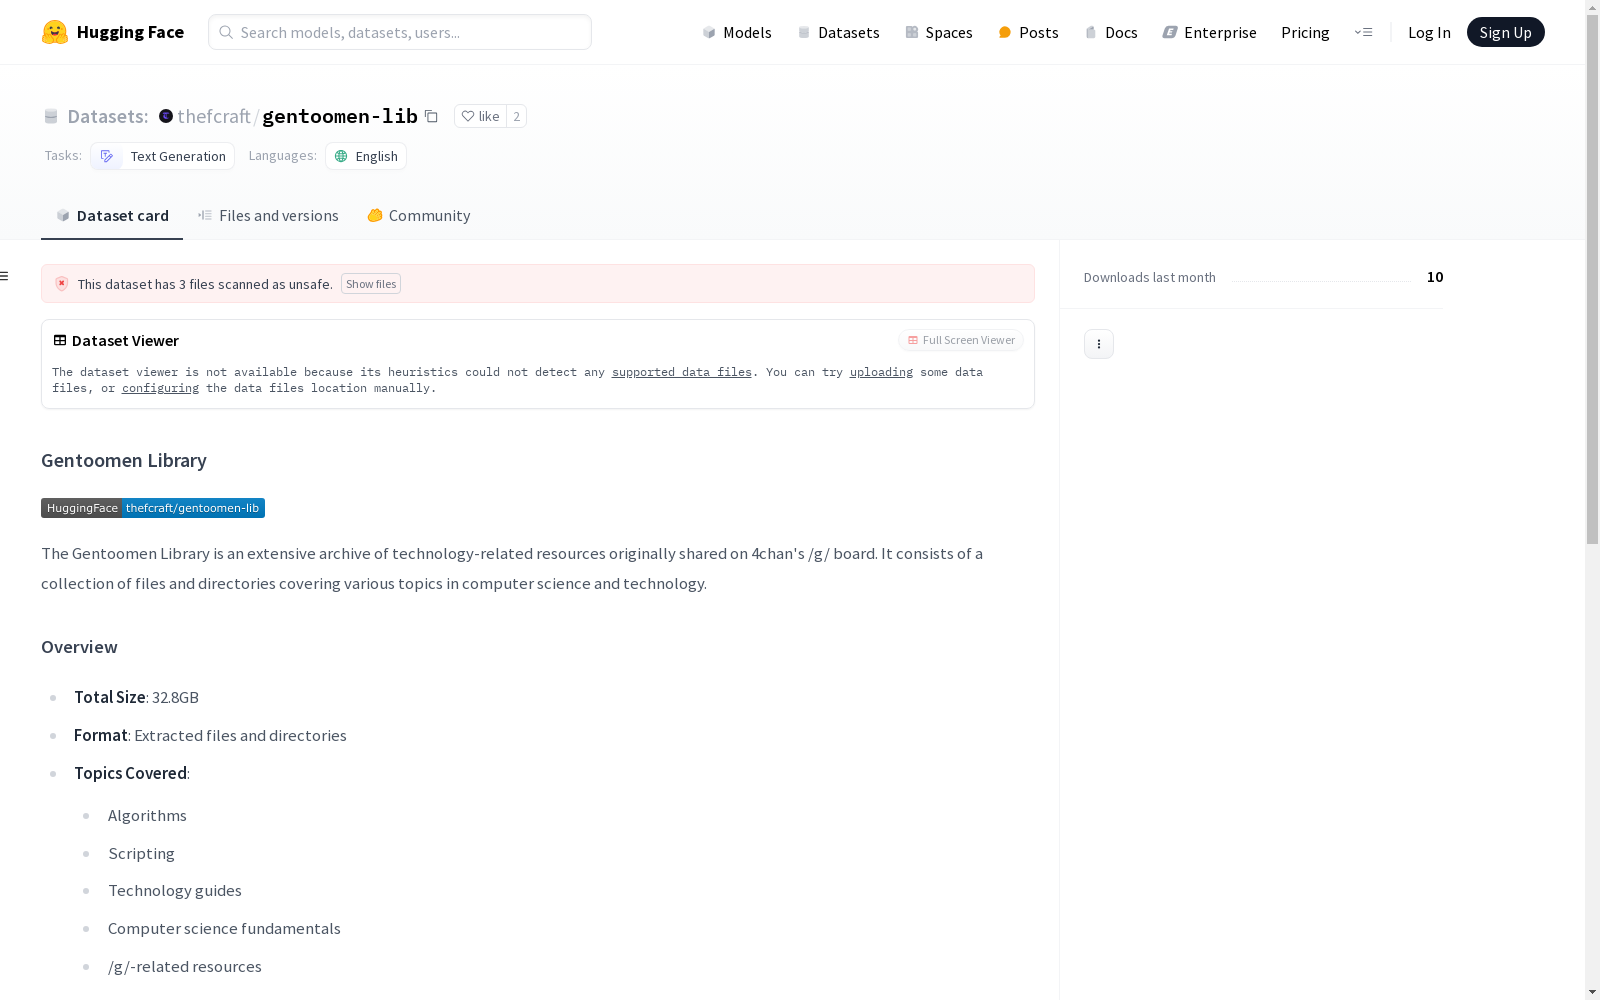1600x1000 pixels.
Task: Click the Datasets breadcrumb label
Action: point(108,116)
